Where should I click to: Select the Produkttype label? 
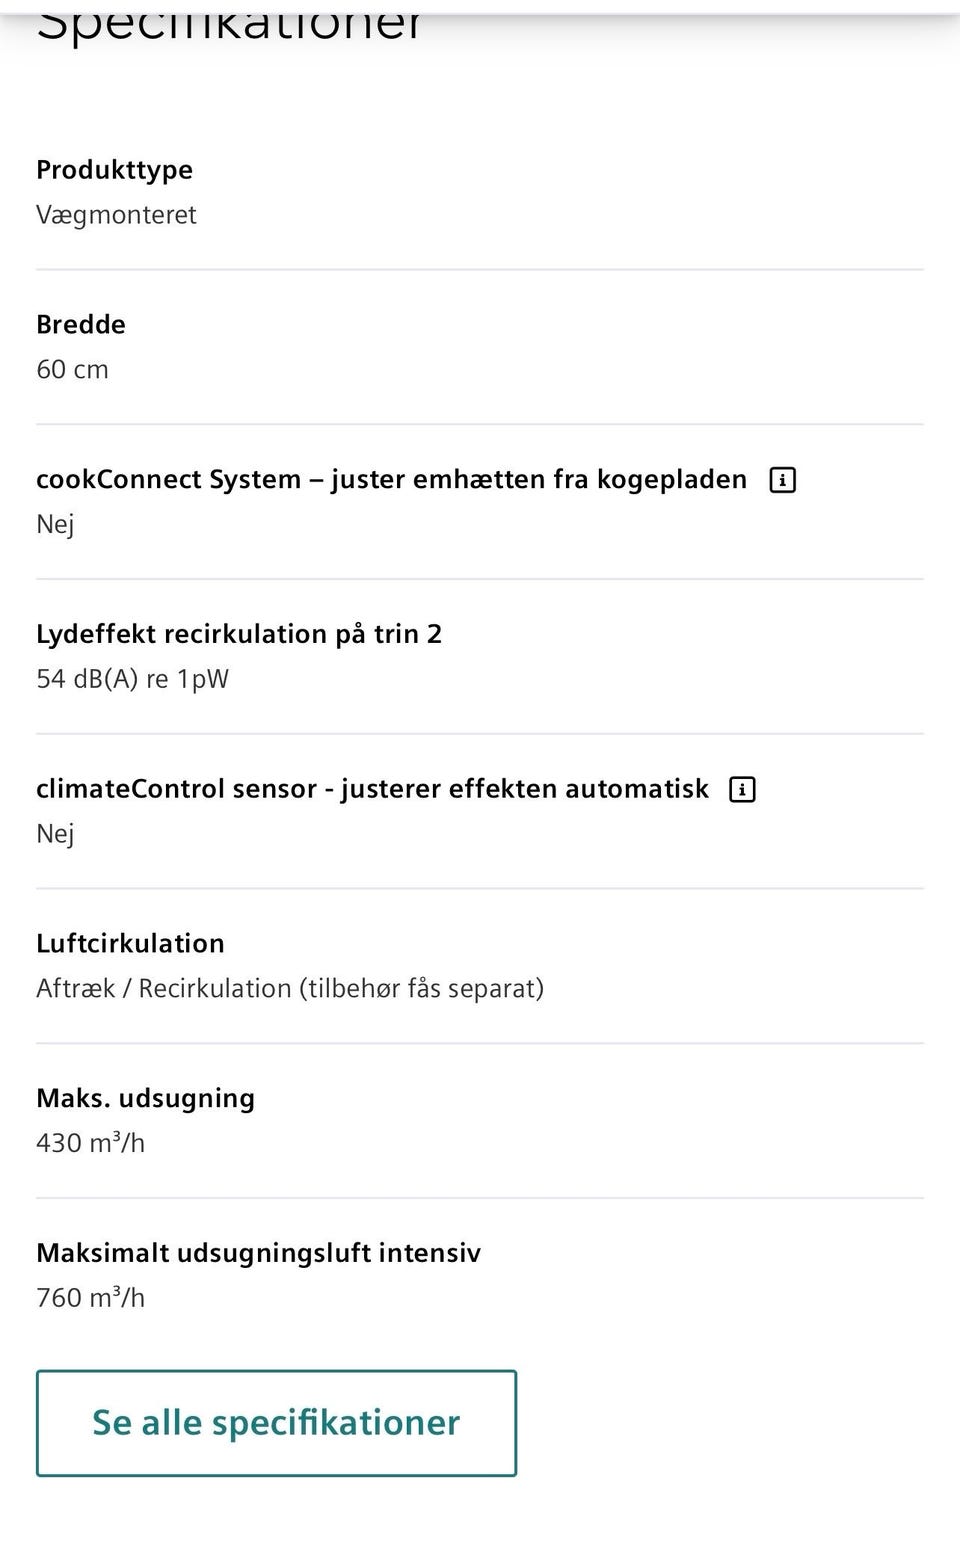click(x=114, y=170)
